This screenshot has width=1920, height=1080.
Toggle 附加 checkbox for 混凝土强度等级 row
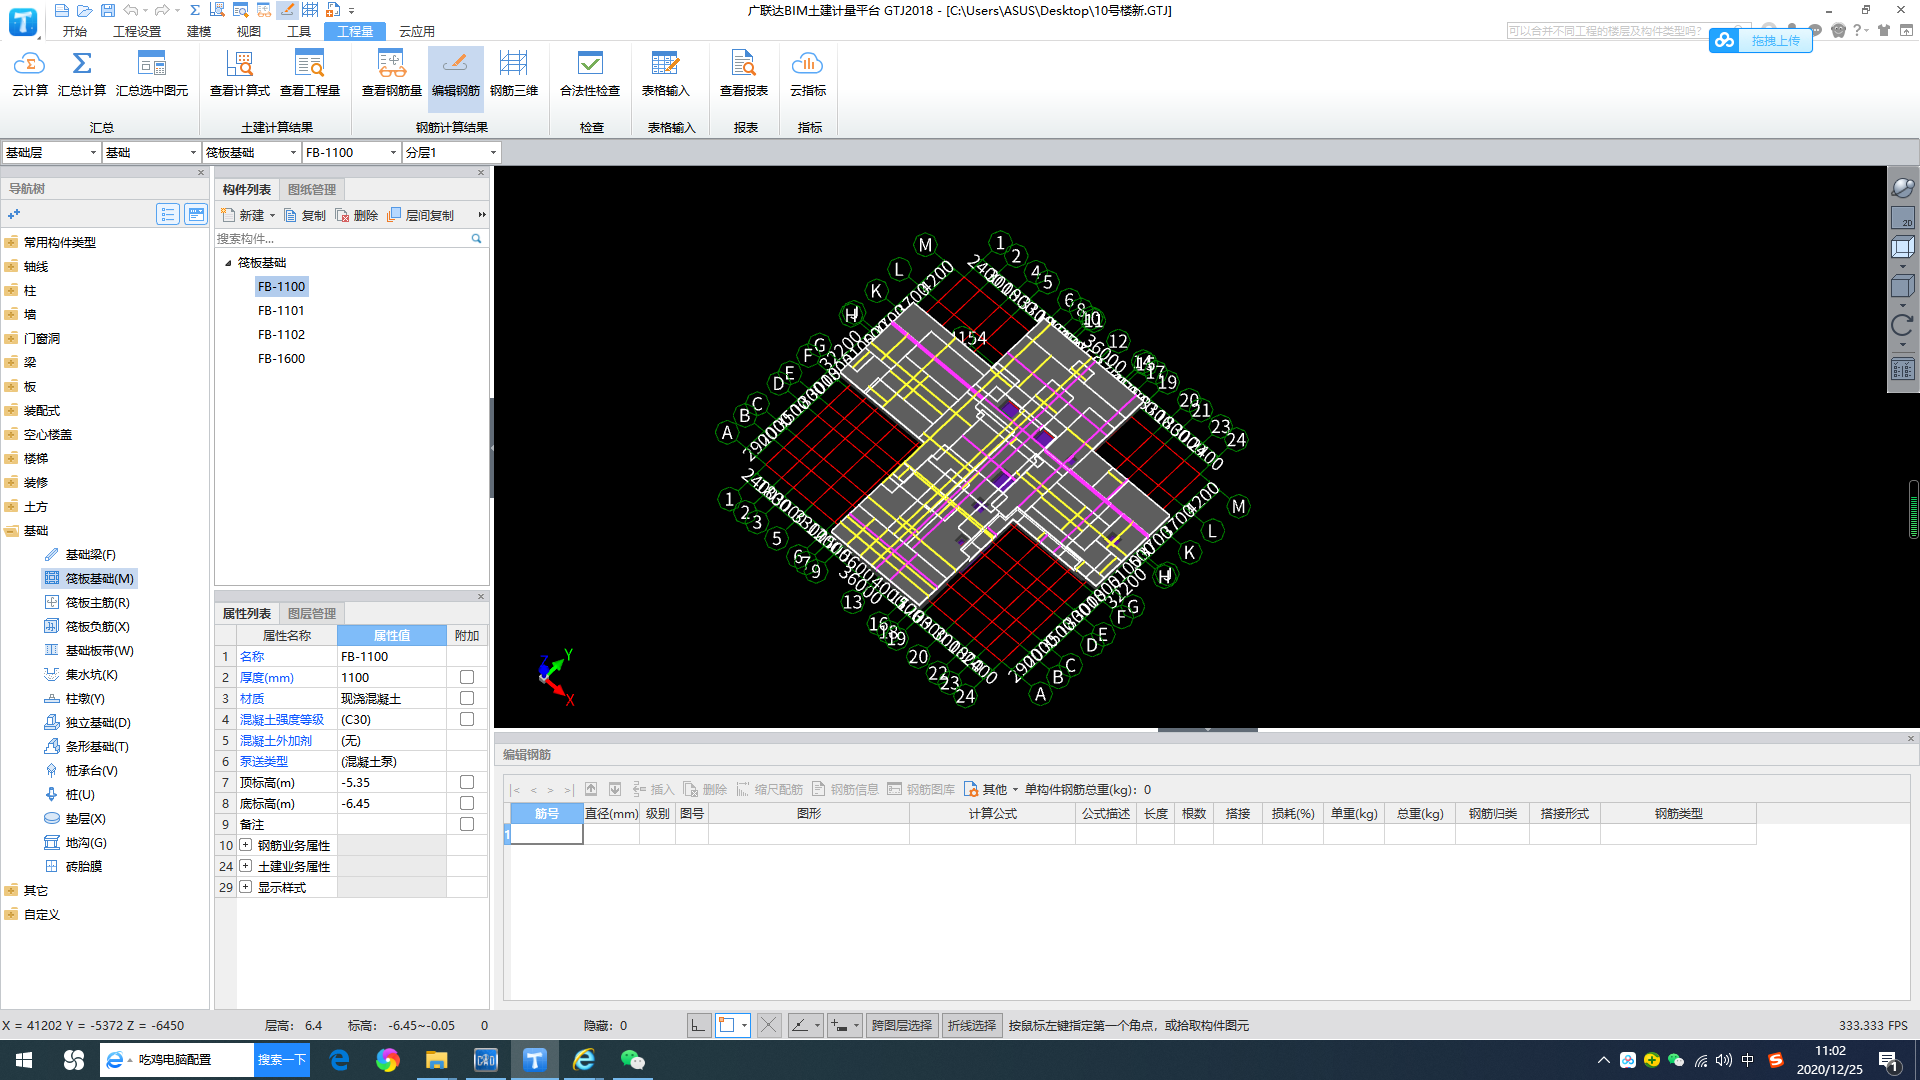pos(467,719)
